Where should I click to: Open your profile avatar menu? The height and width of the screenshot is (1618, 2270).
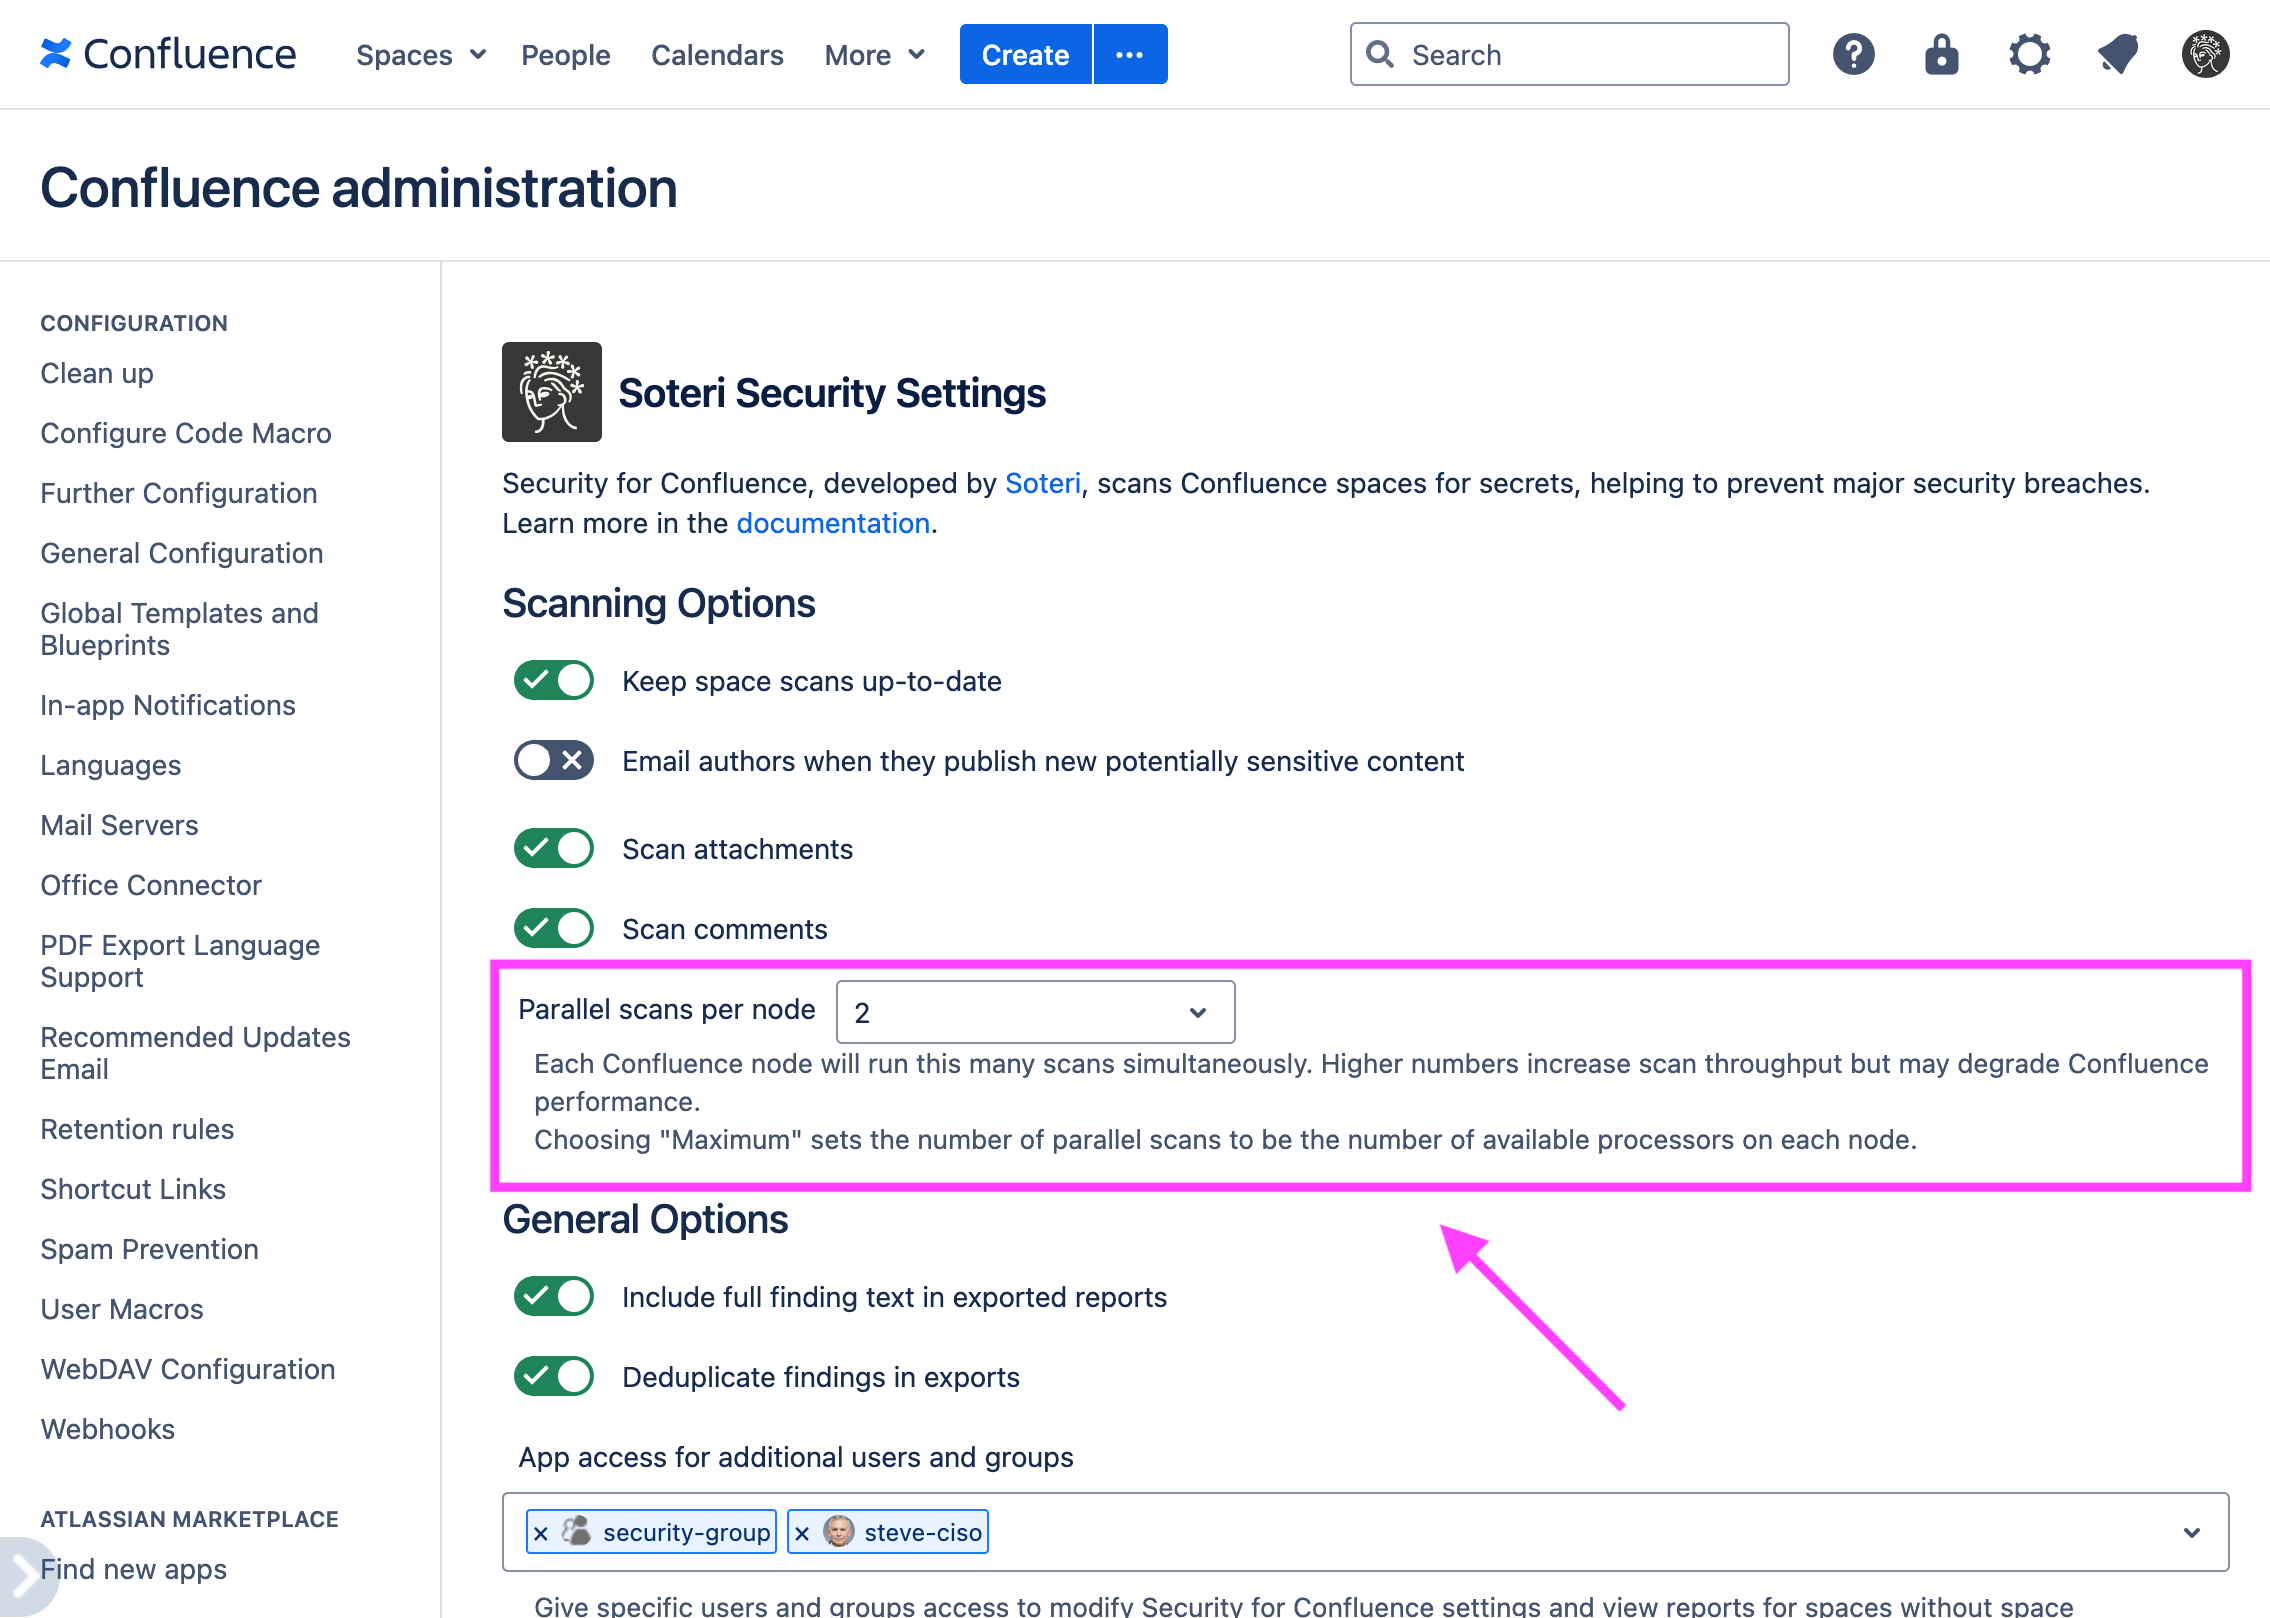(x=2204, y=54)
